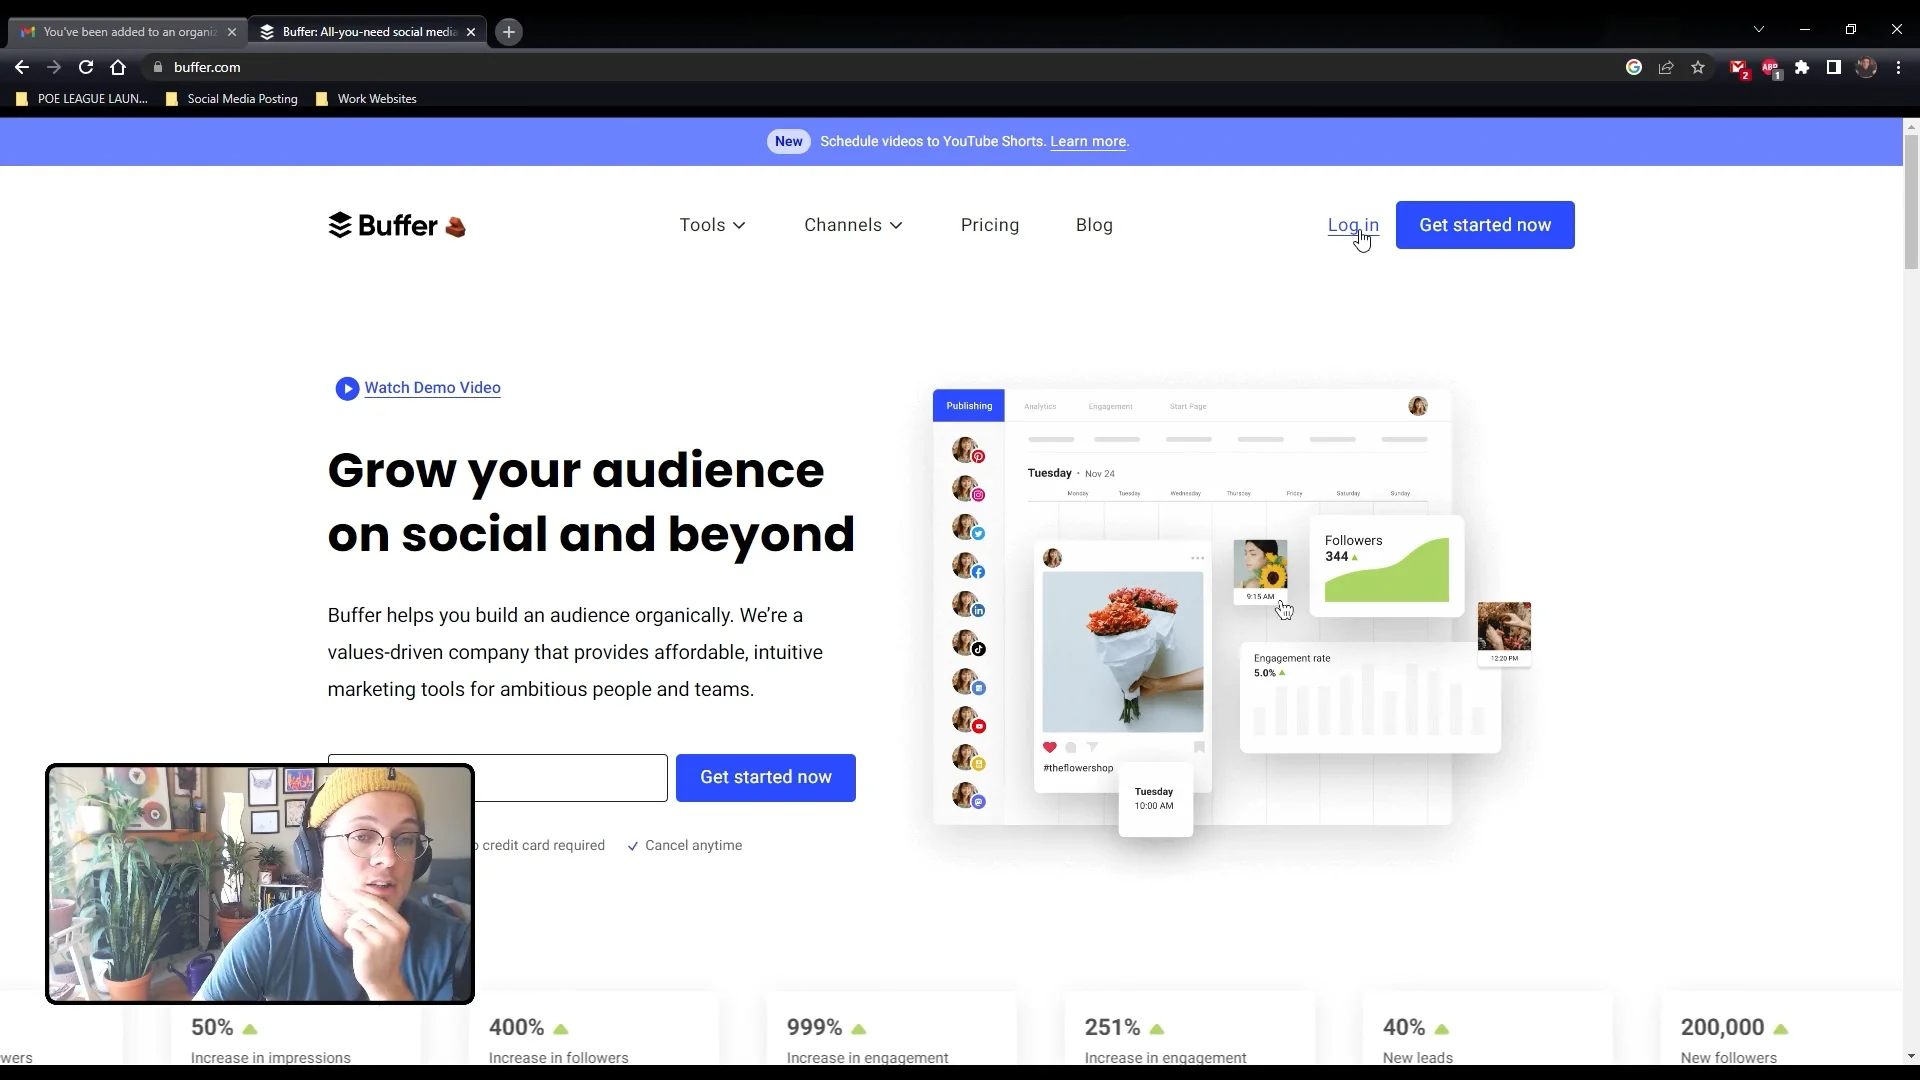Click the Buffer logo in header
The width and height of the screenshot is (1920, 1080).
[x=383, y=225]
